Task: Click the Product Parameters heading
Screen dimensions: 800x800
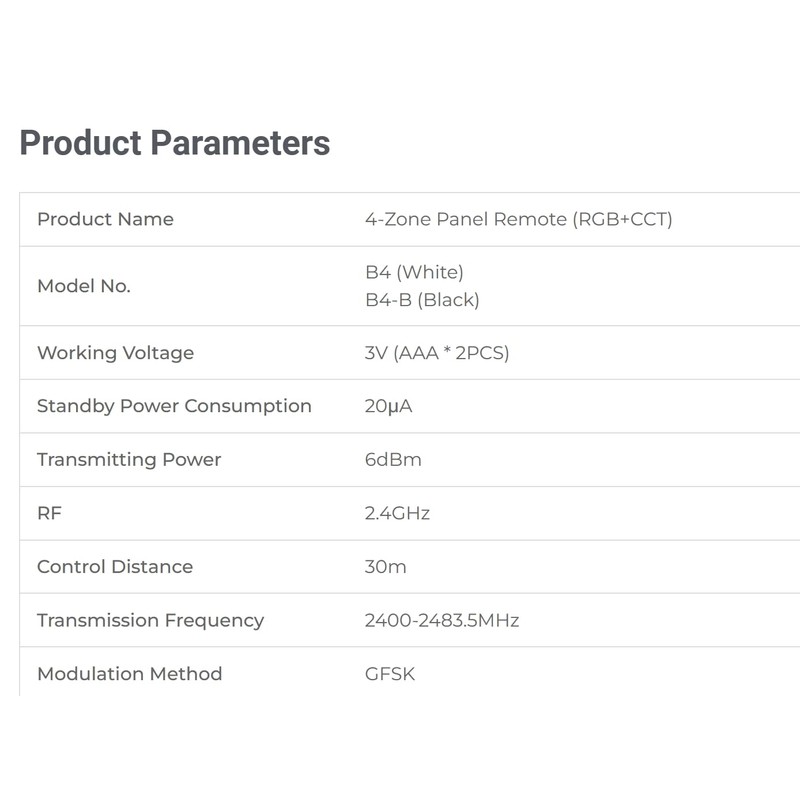Action: tap(175, 143)
